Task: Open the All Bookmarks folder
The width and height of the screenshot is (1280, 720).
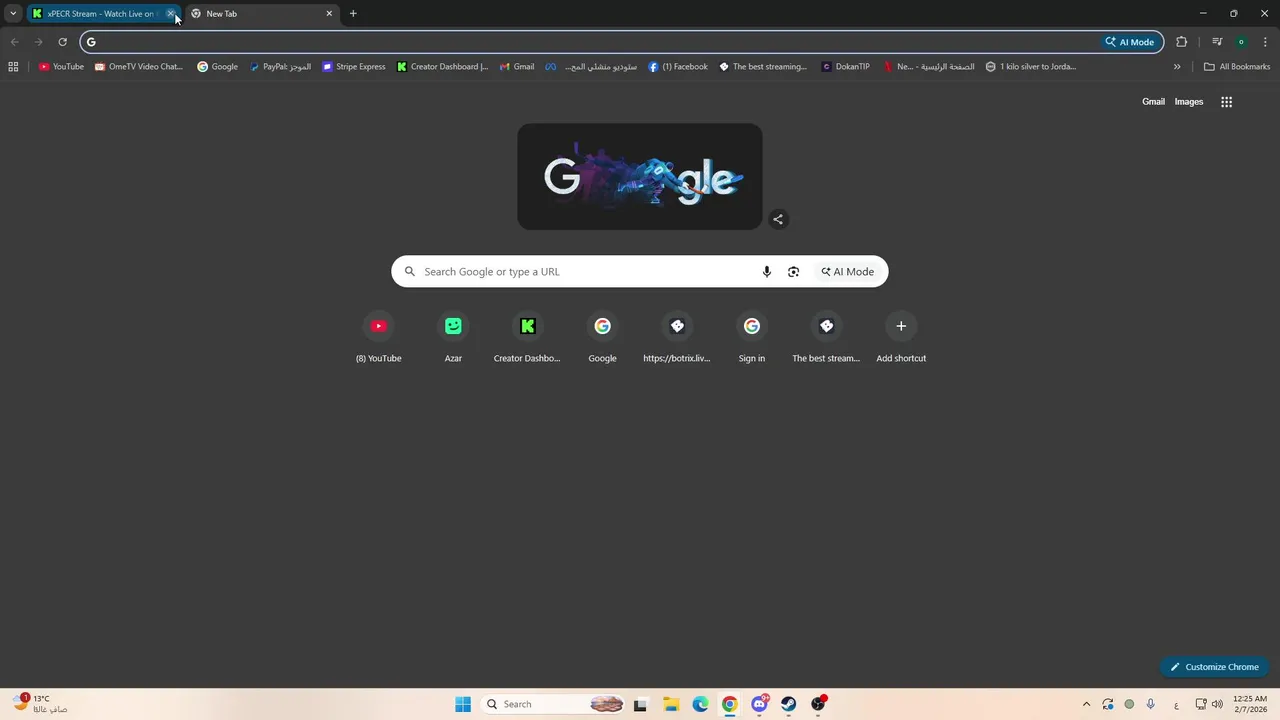Action: tap(1237, 67)
